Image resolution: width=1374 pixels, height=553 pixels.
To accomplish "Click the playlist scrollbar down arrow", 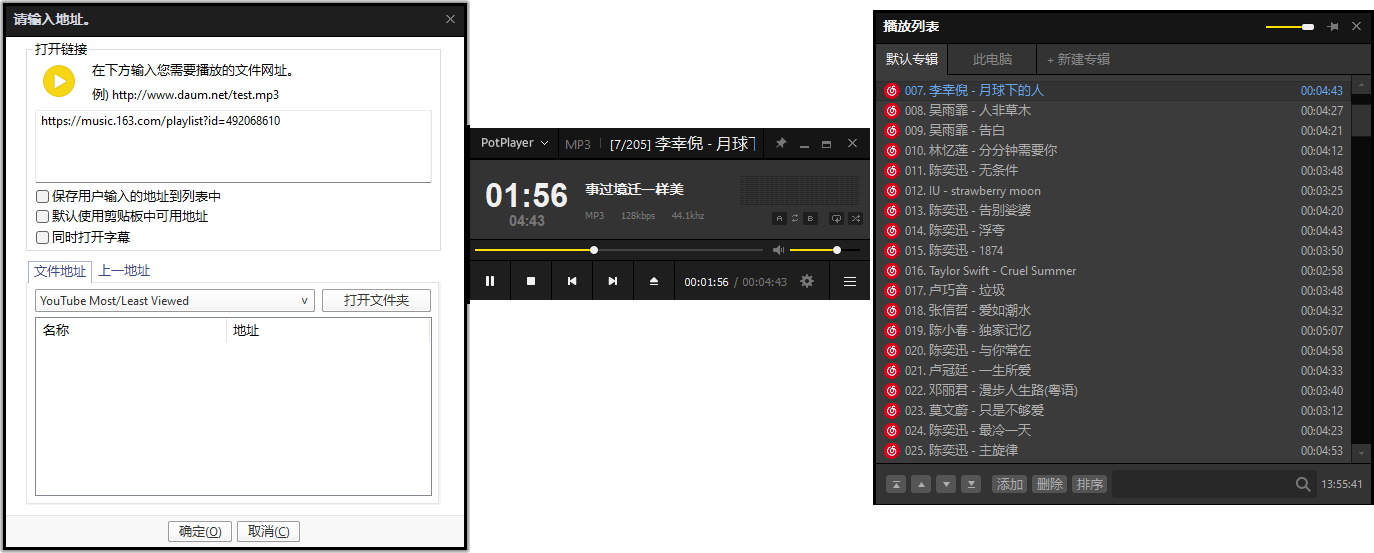I will (x=1361, y=453).
